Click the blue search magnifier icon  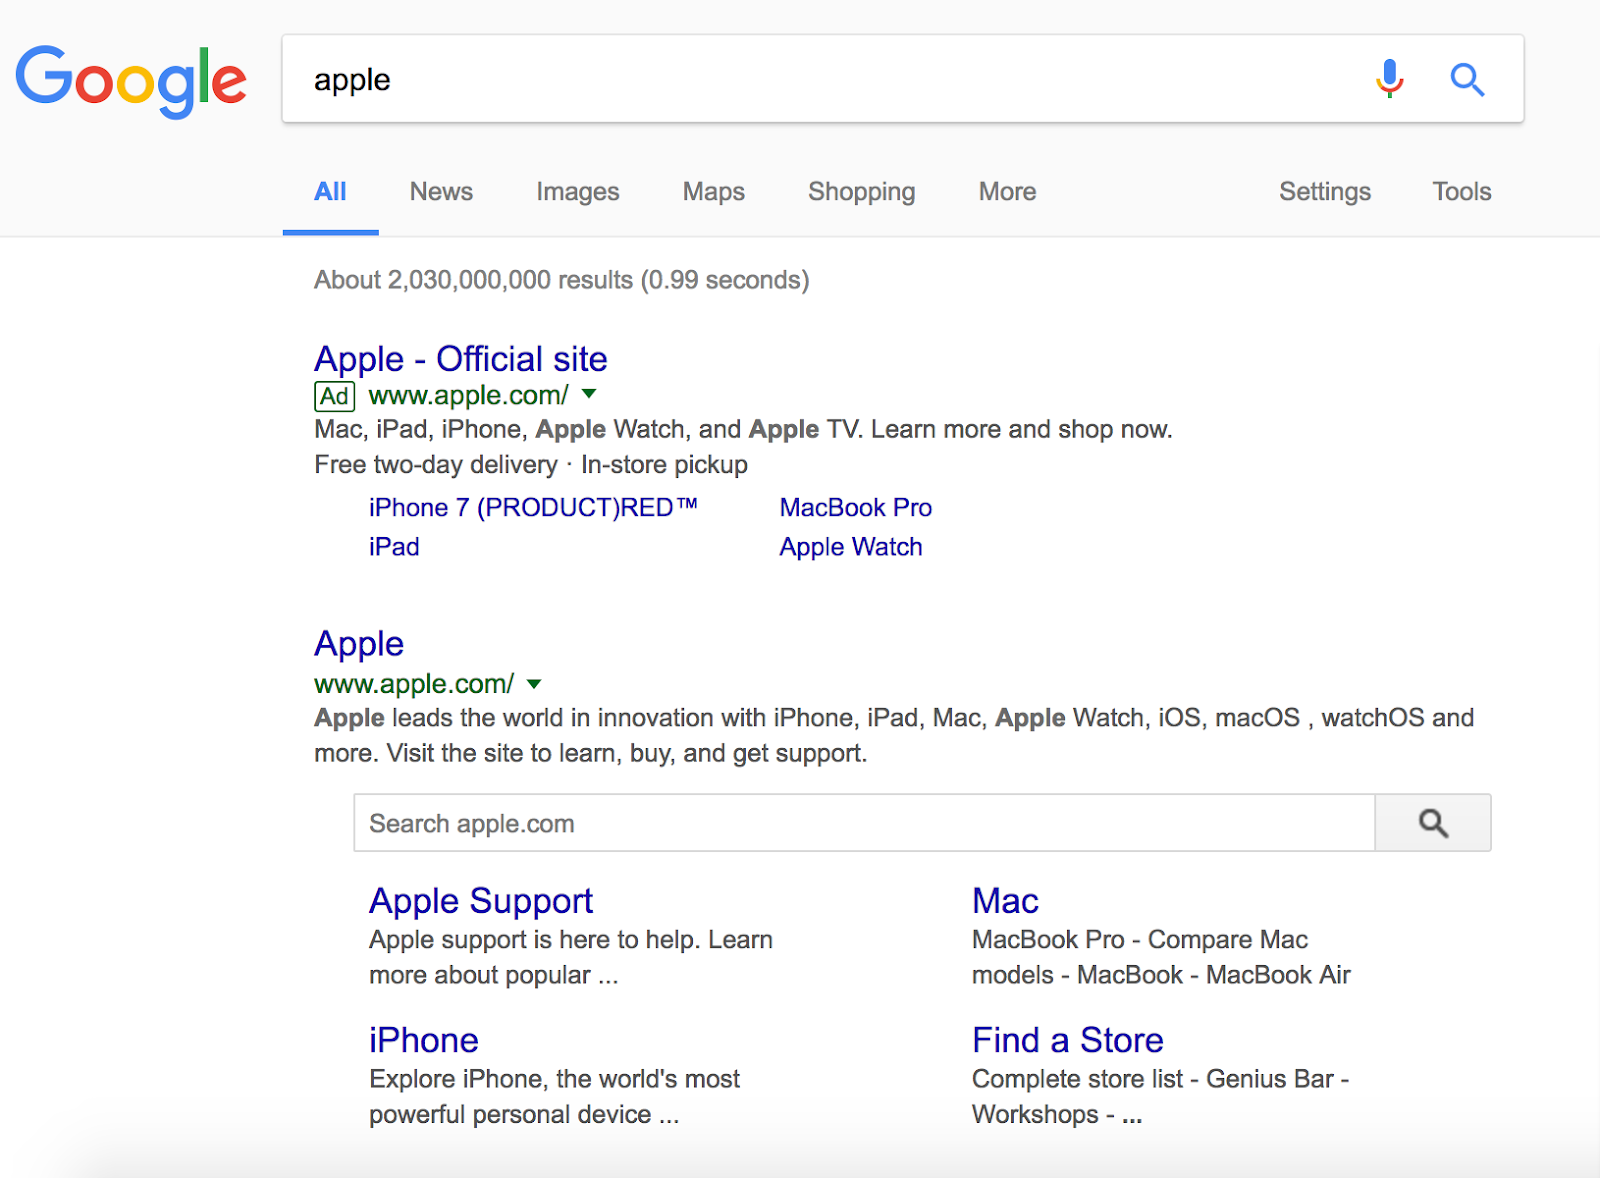(x=1467, y=79)
